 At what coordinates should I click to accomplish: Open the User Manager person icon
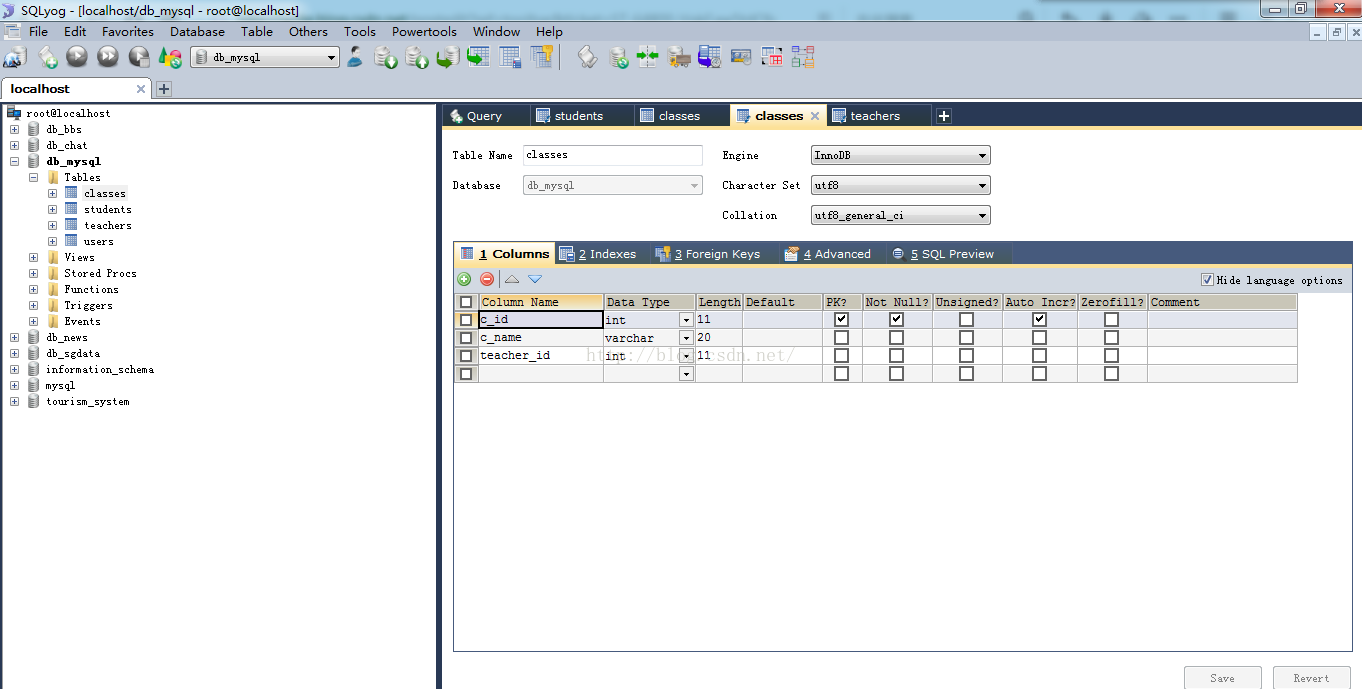pos(355,57)
